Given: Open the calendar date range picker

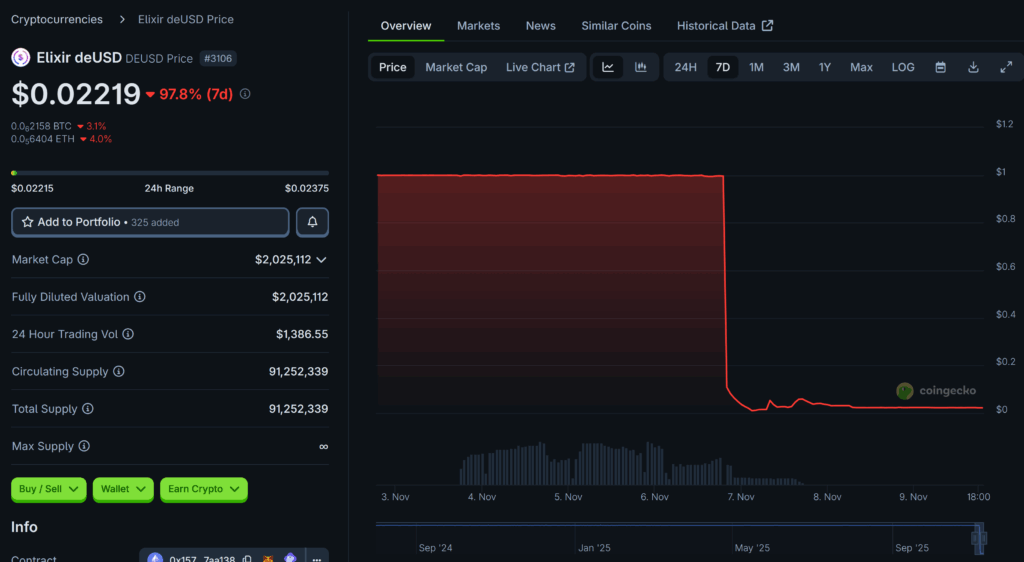Looking at the screenshot, I should pos(940,67).
